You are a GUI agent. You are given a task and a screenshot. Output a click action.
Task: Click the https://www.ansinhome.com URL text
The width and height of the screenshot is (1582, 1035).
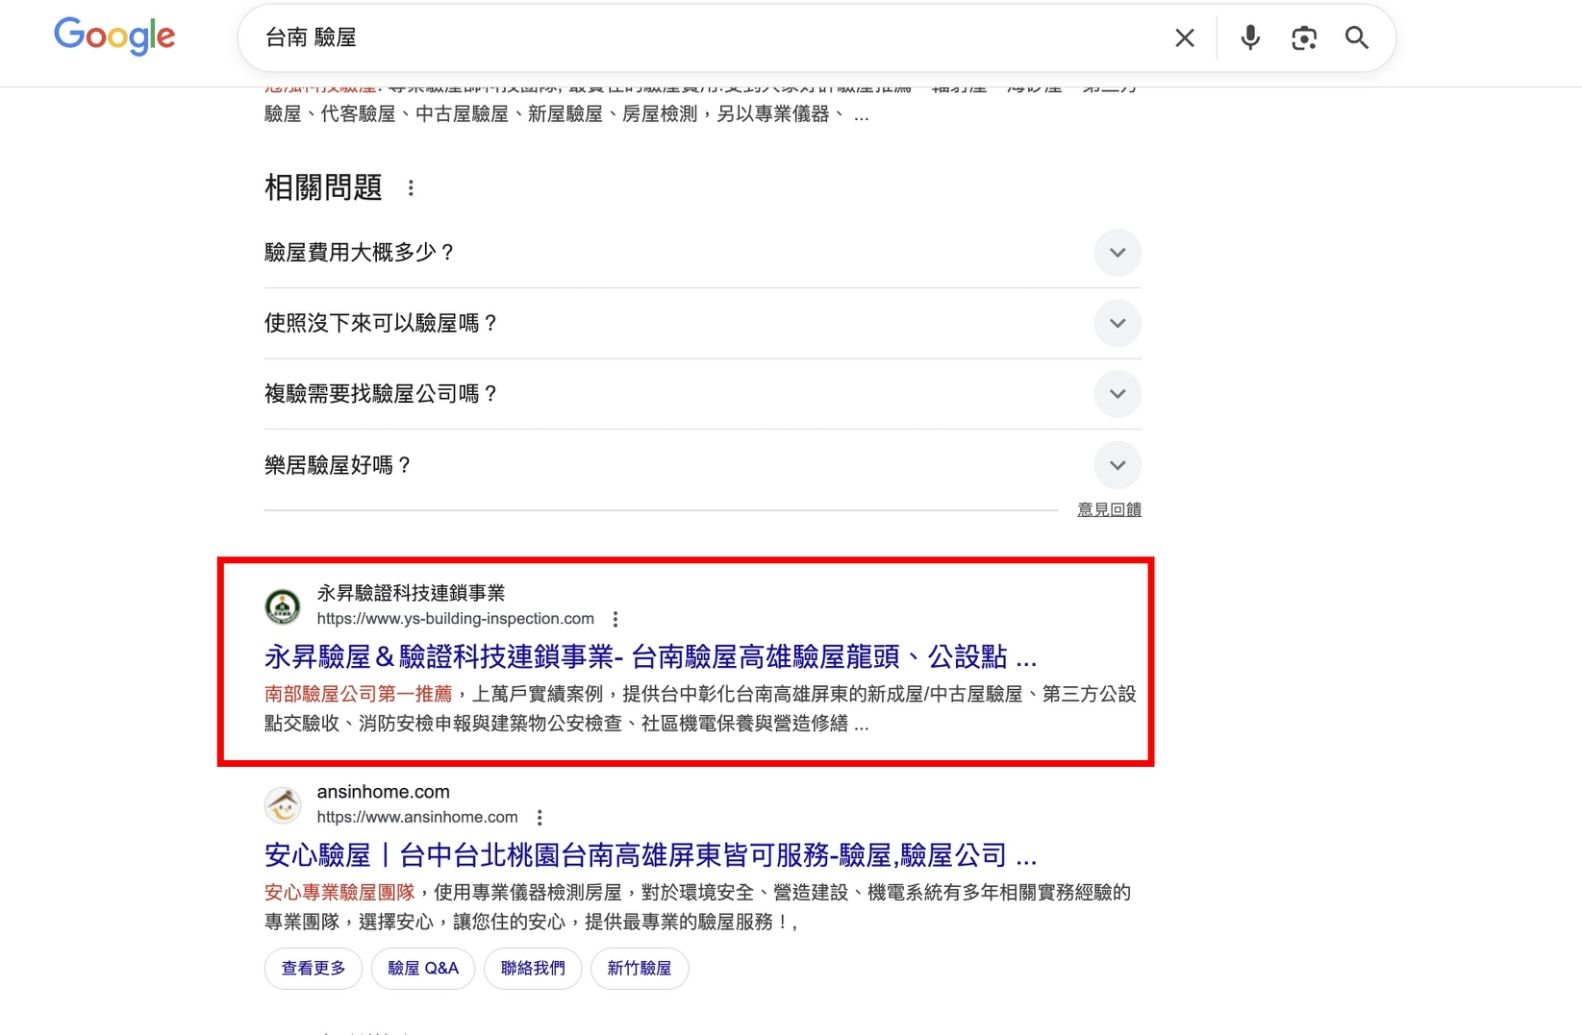click(417, 818)
